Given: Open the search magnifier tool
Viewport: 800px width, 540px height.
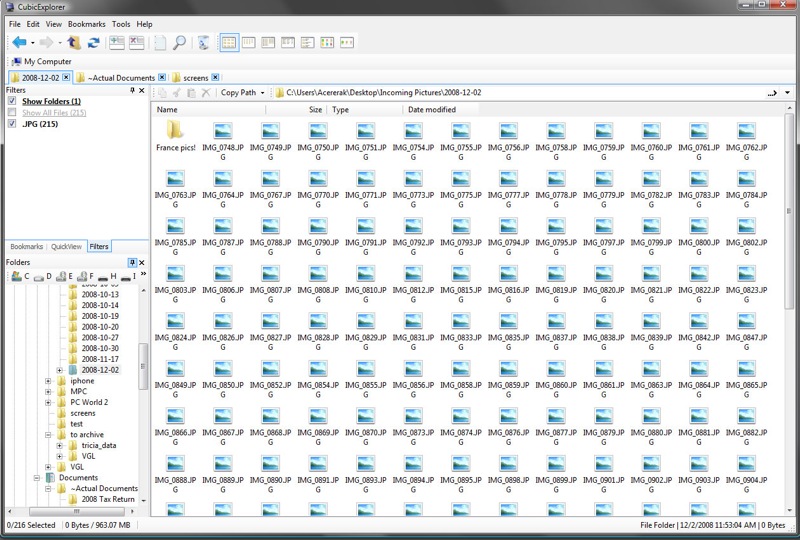Looking at the screenshot, I should point(179,42).
